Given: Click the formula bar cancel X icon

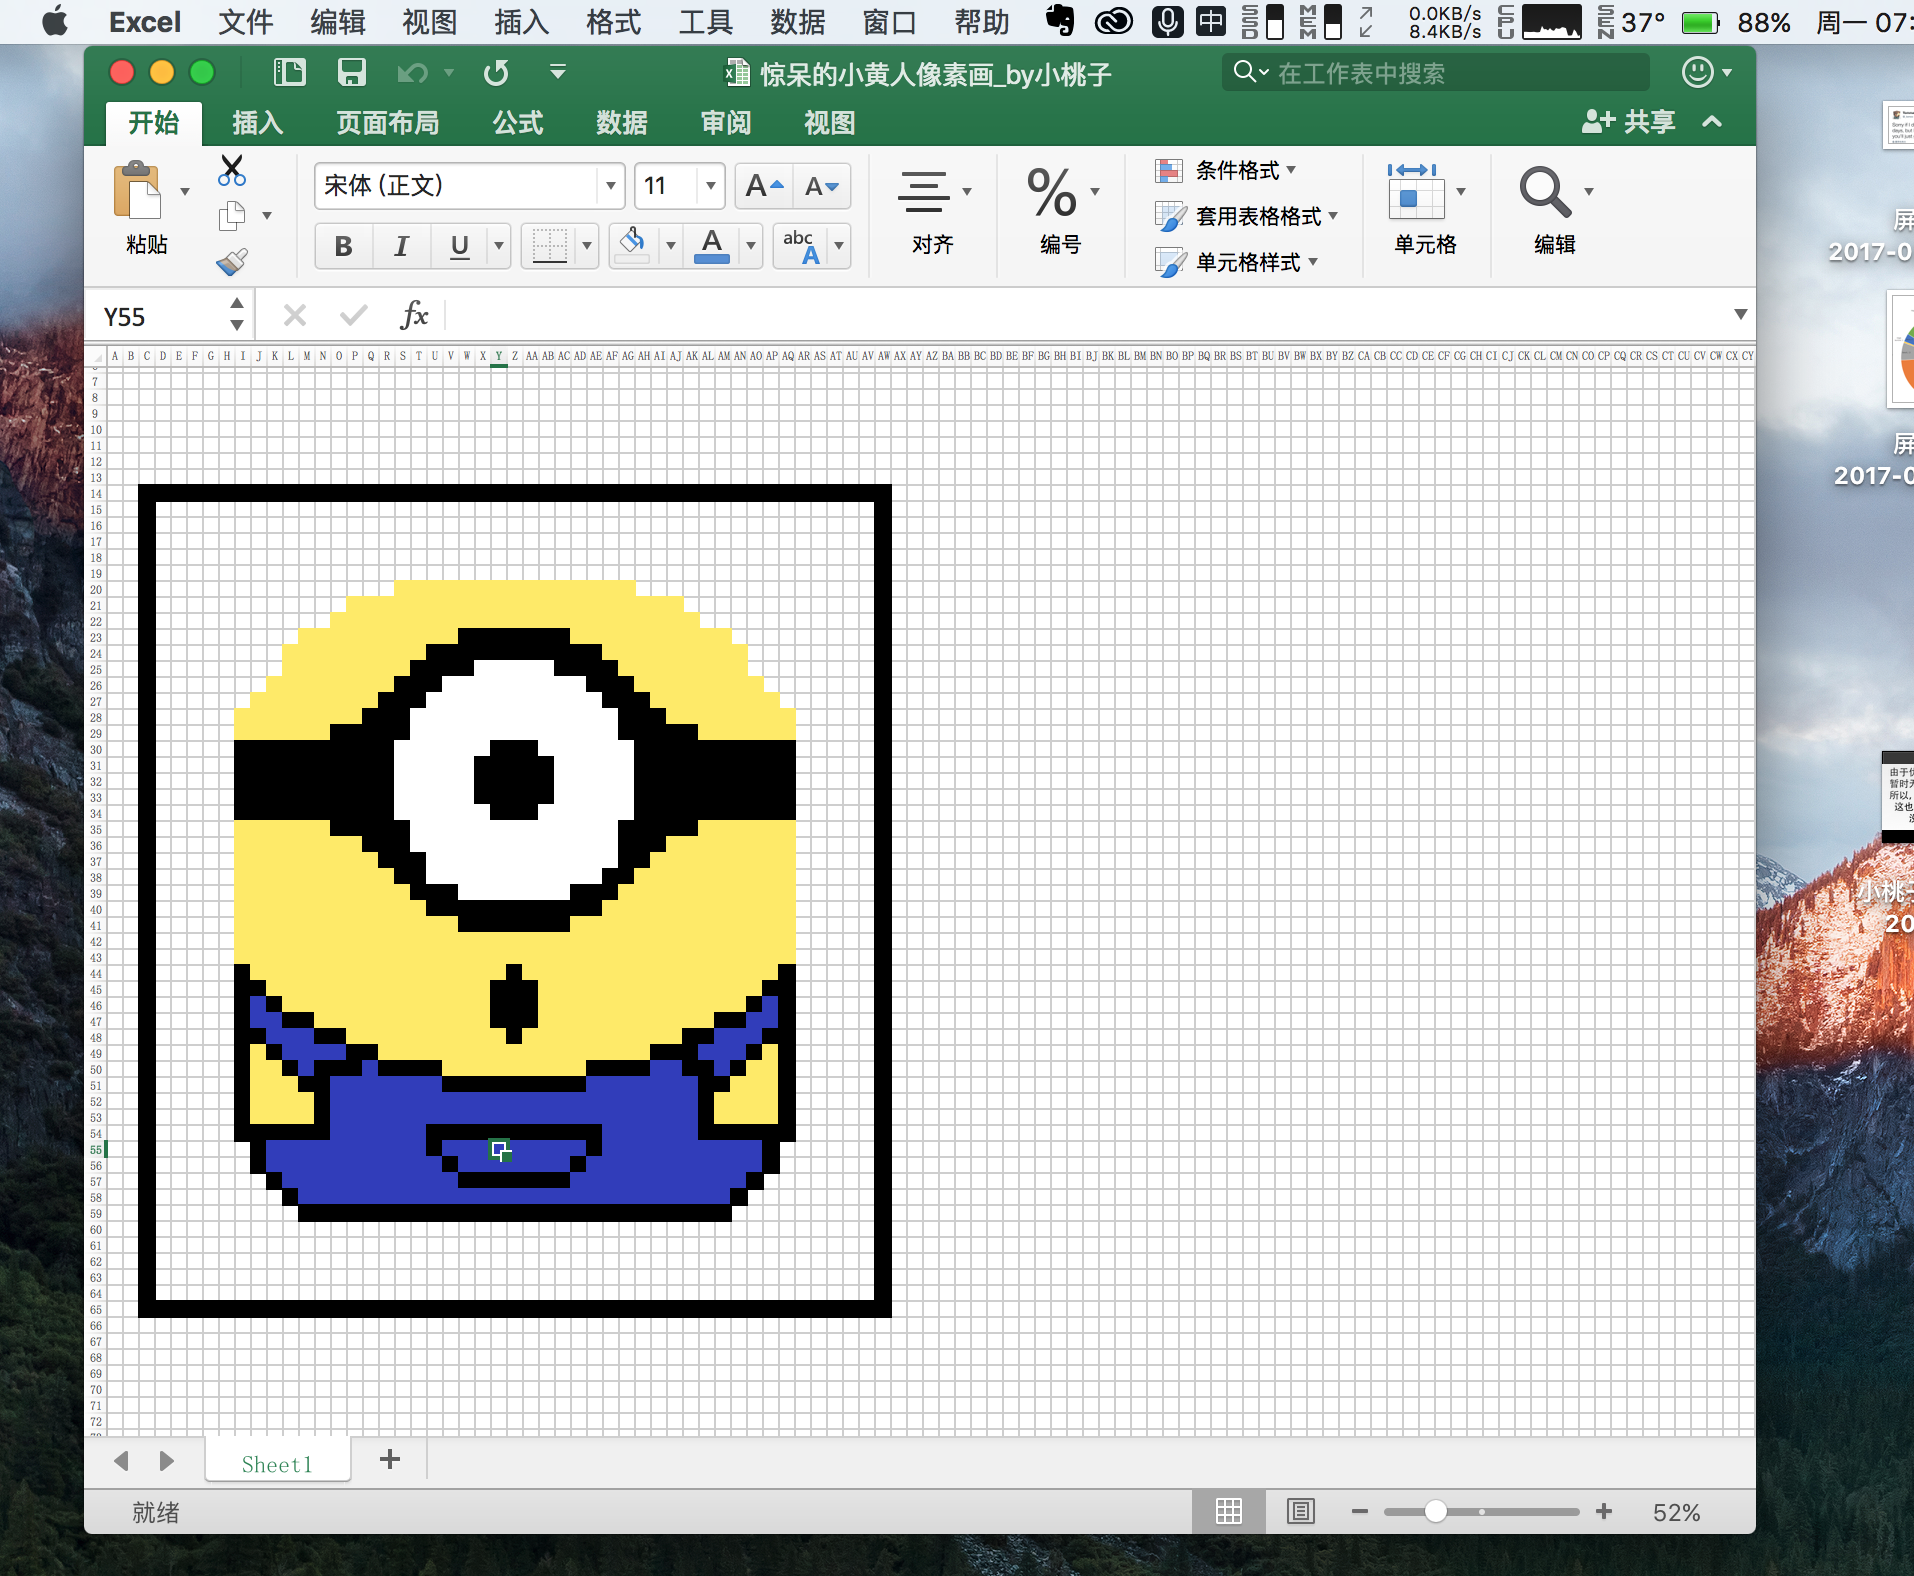Looking at the screenshot, I should point(295,316).
